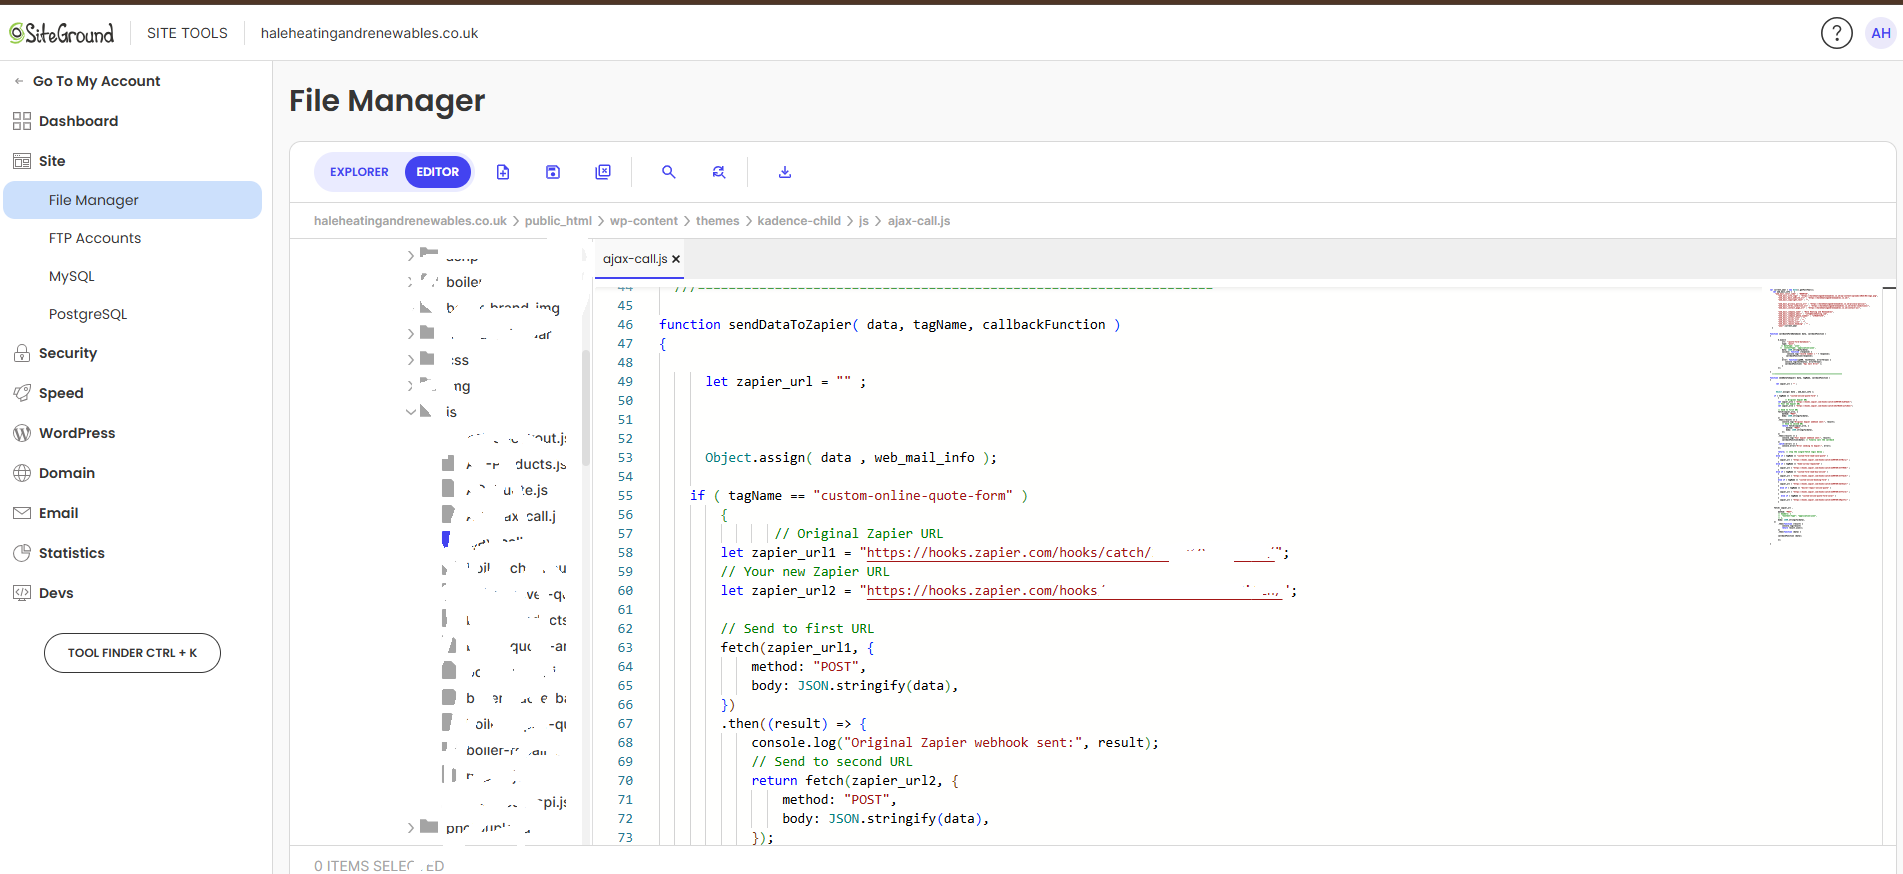This screenshot has width=1903, height=874.
Task: Click the WordPress logo icon in sidebar
Action: pos(22,433)
